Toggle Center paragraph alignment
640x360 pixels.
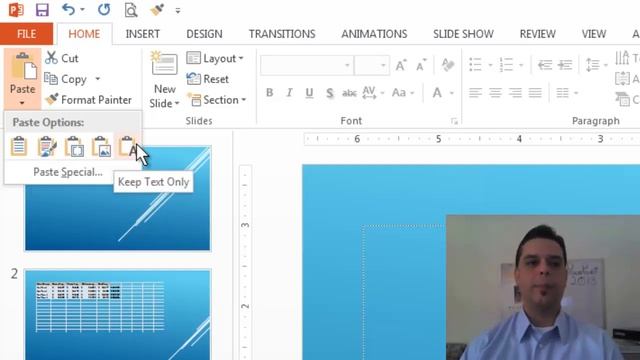coord(495,93)
